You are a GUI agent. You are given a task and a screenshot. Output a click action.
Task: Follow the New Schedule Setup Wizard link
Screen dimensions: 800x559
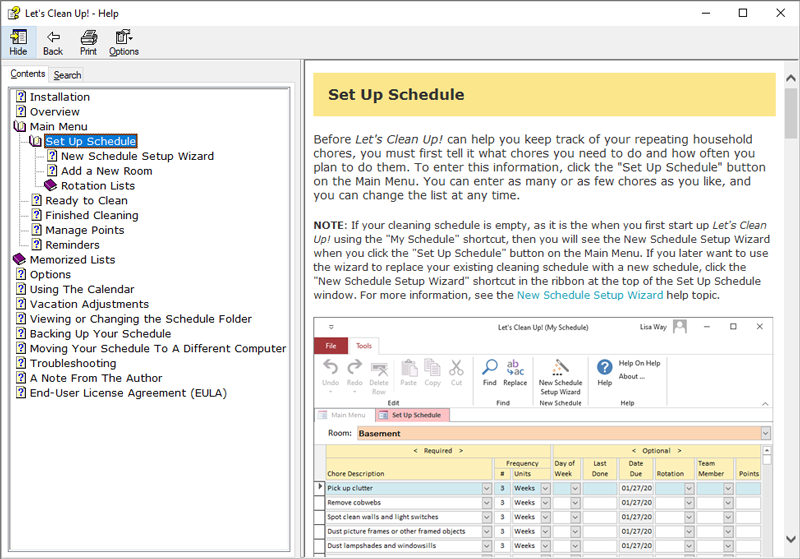point(590,295)
